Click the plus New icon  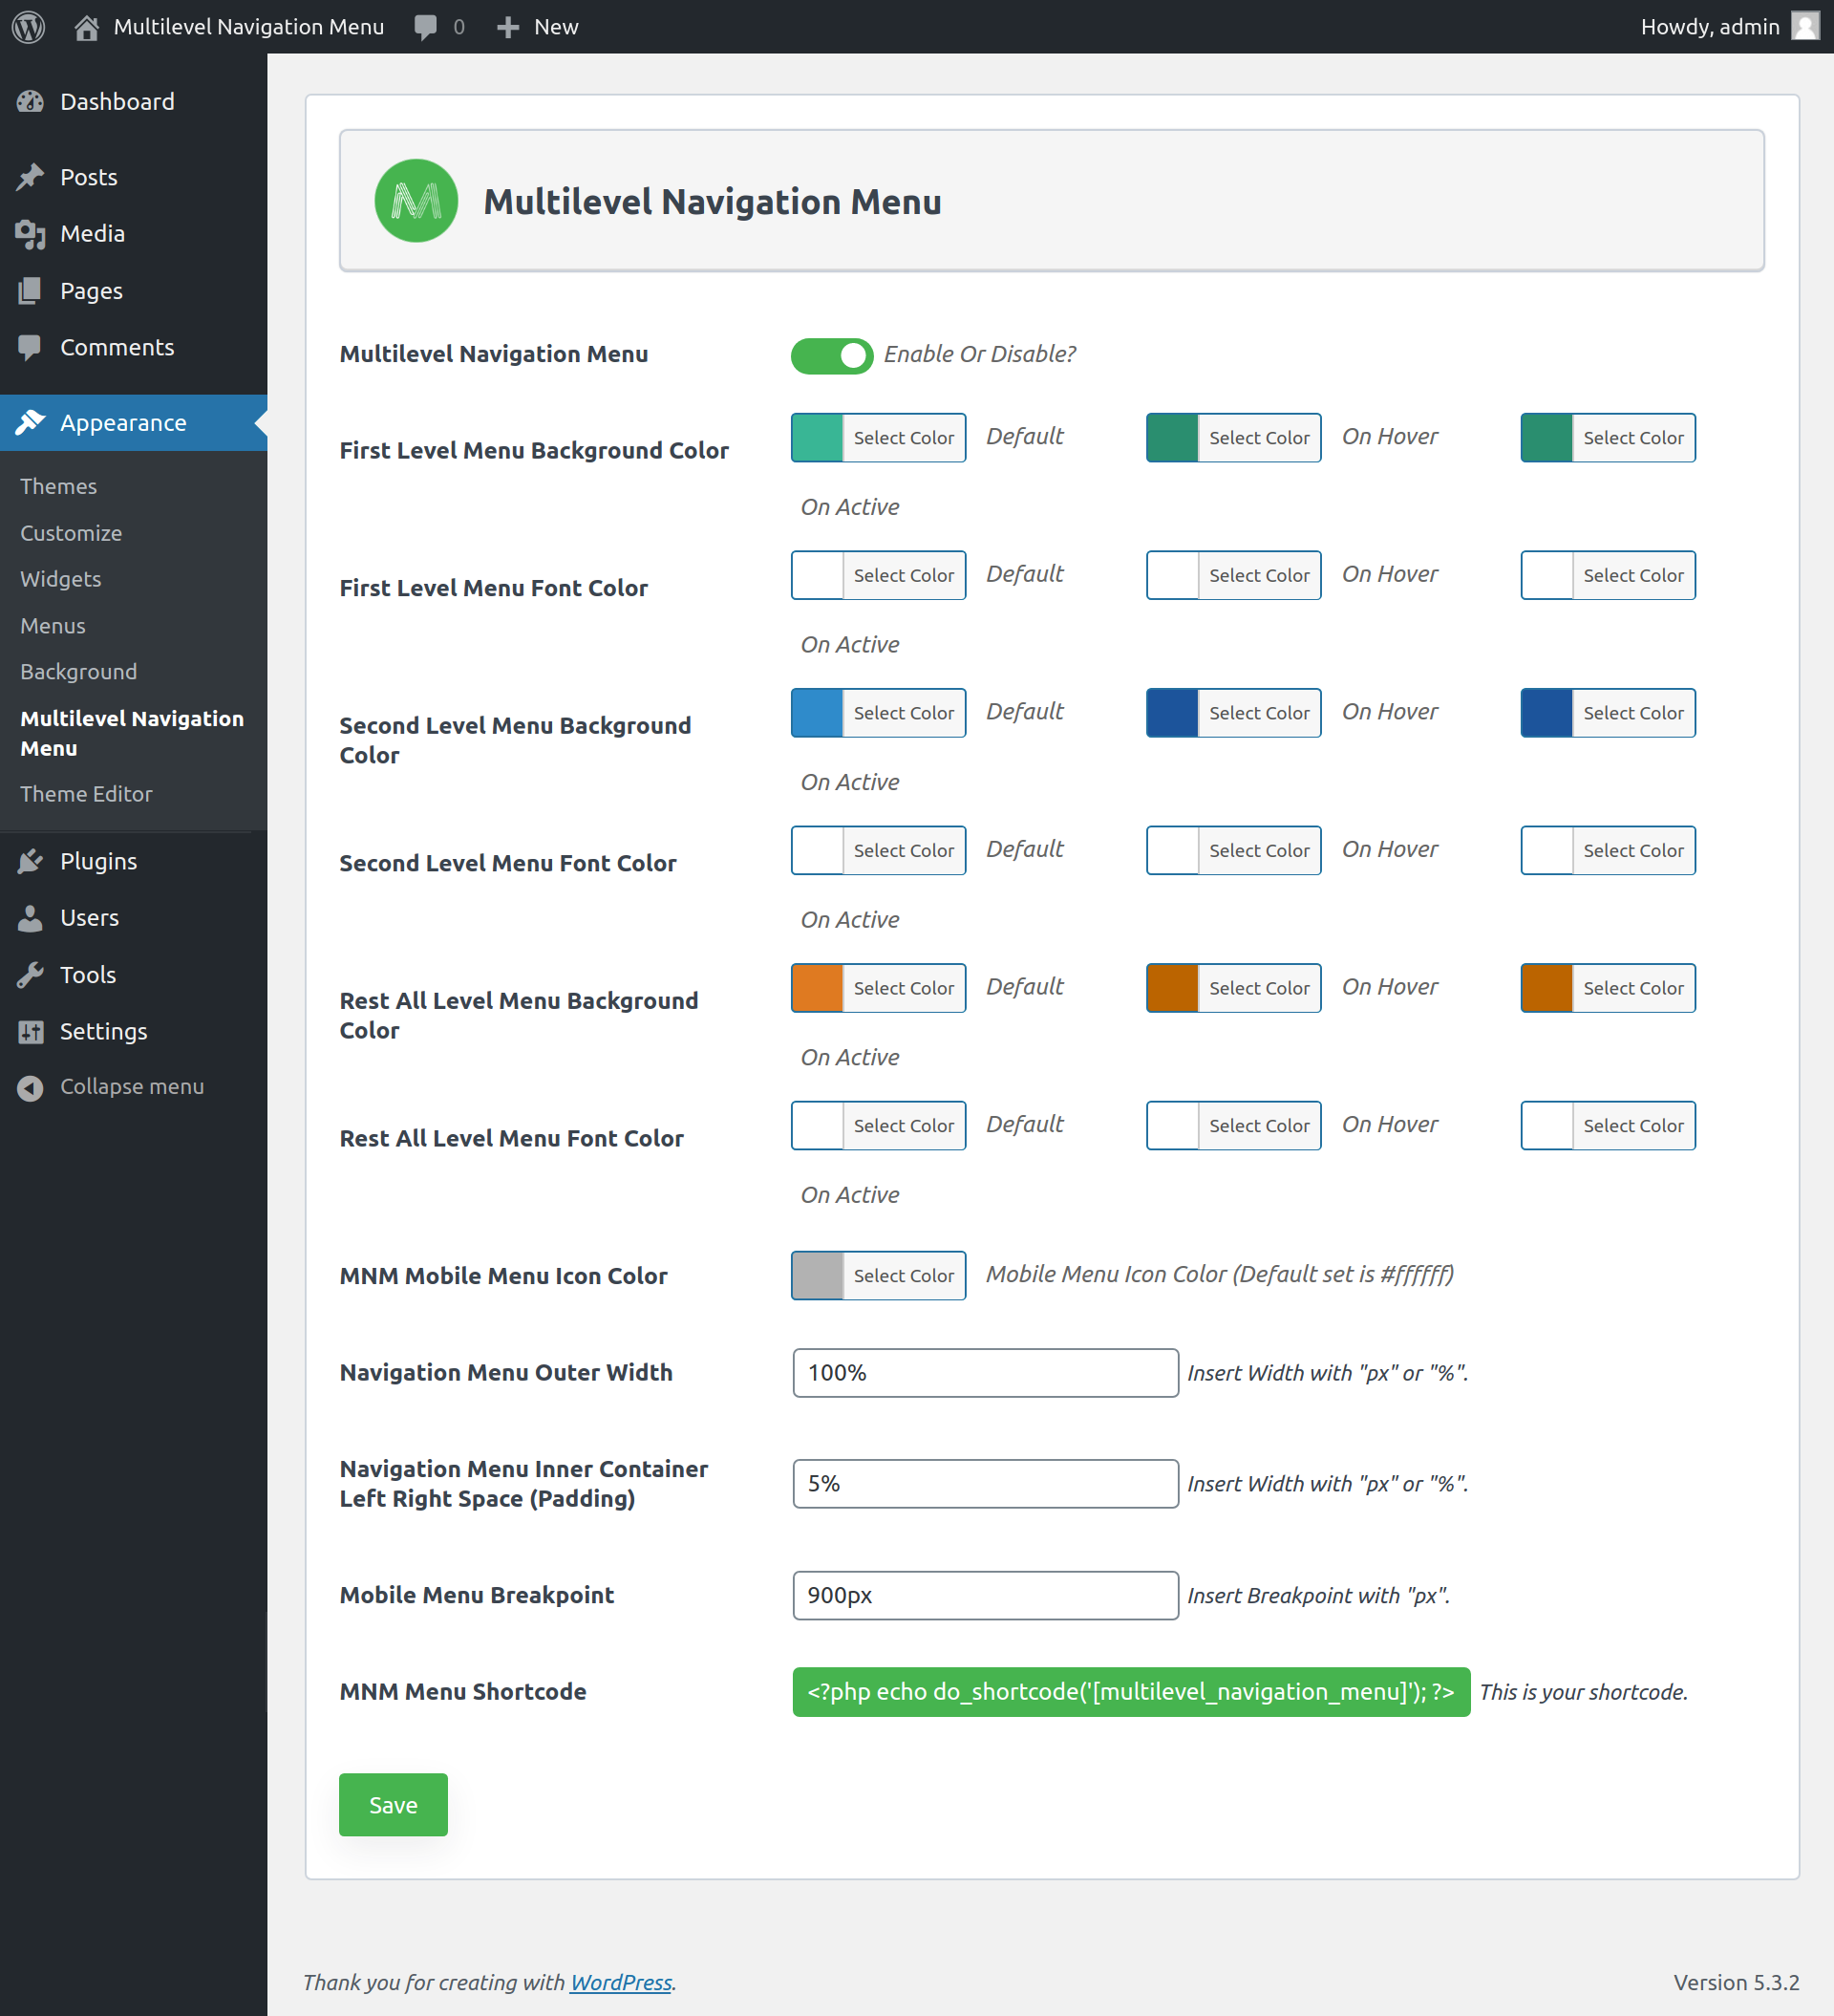[508, 27]
